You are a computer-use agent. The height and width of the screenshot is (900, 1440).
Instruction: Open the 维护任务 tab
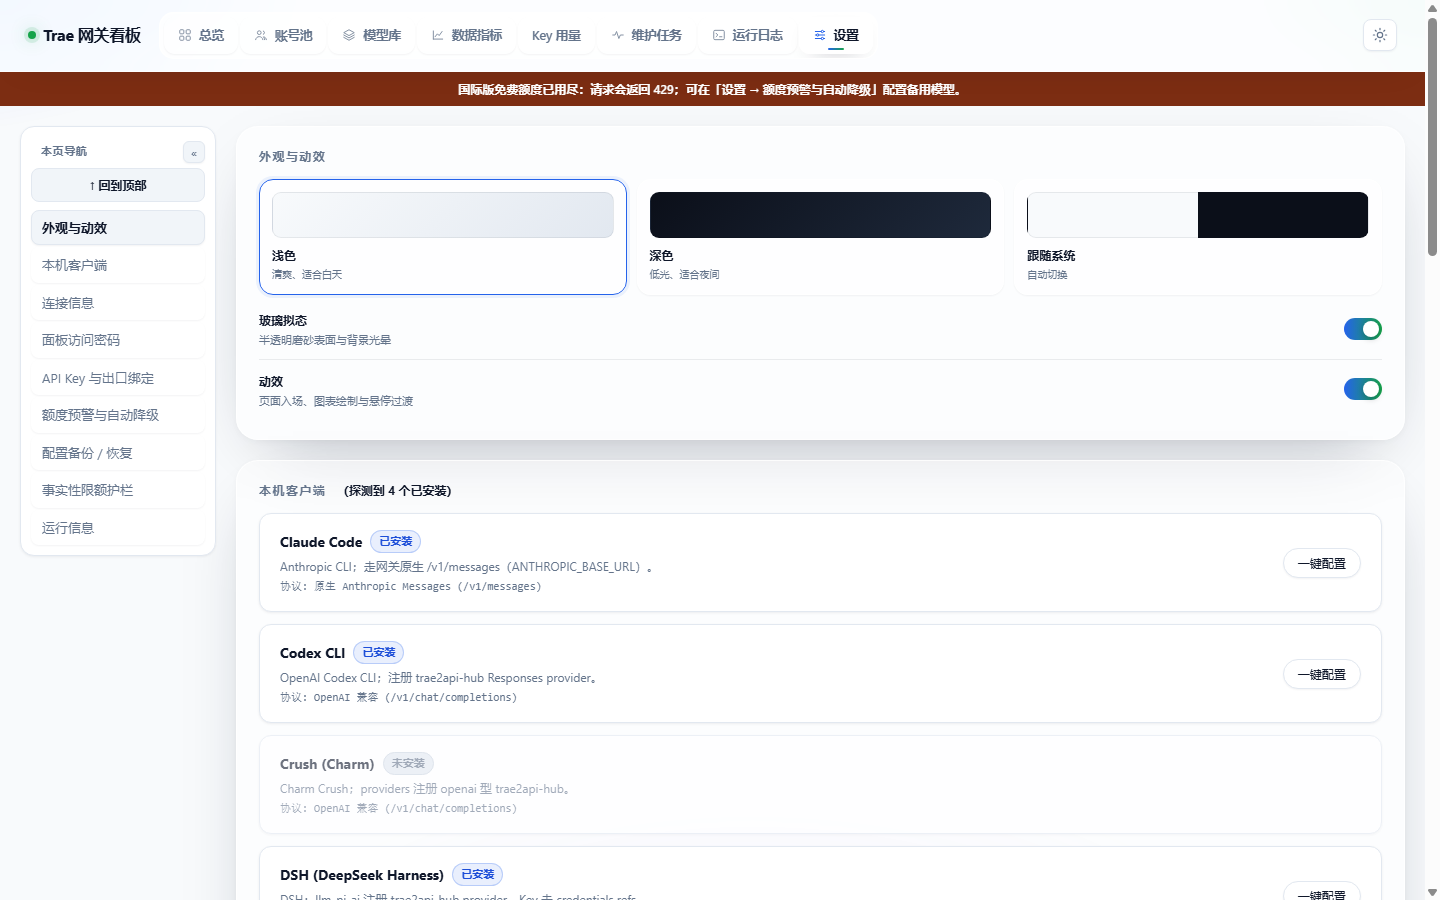tap(647, 35)
